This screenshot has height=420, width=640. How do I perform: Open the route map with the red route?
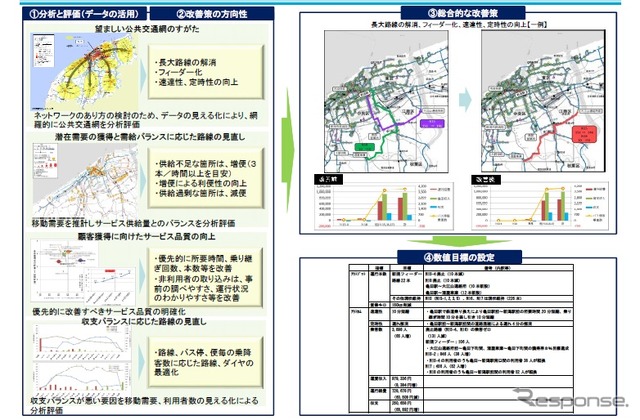[543, 102]
